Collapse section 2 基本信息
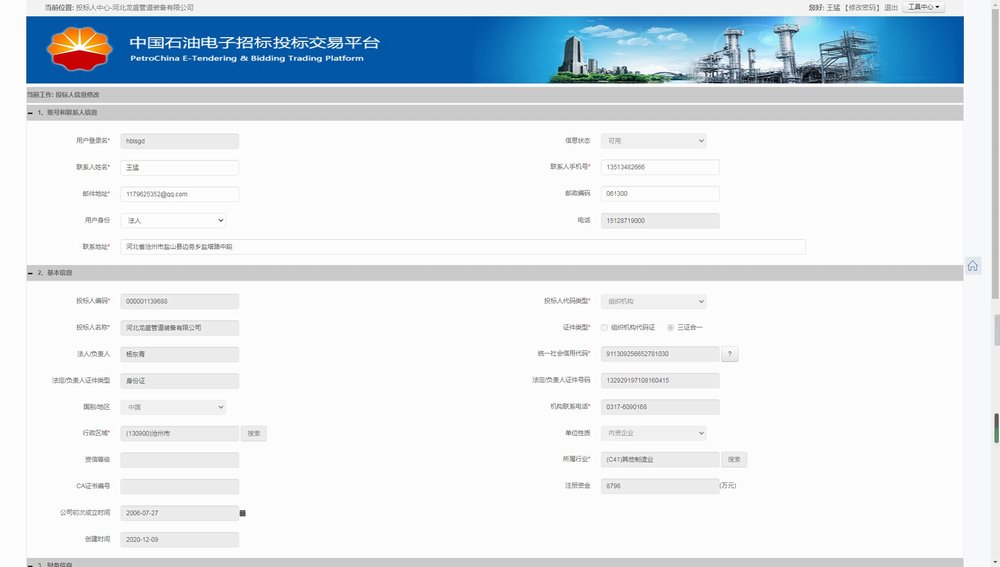 click(30, 273)
